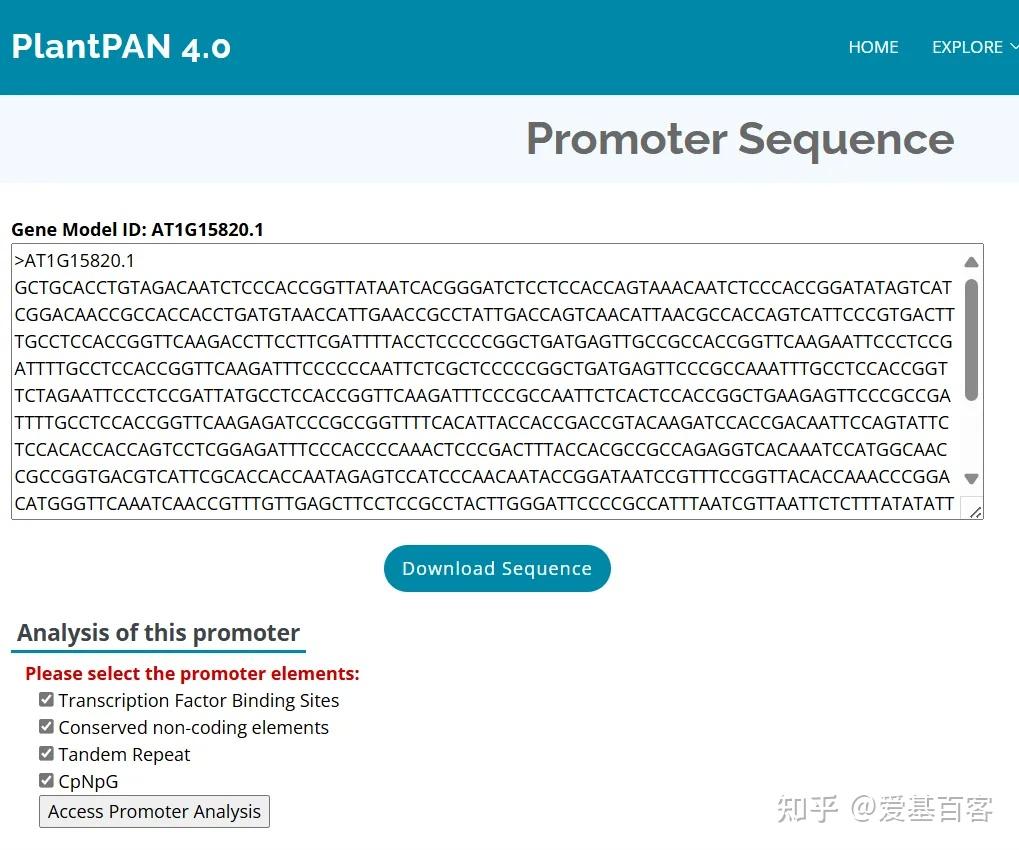This screenshot has width=1019, height=850.
Task: Click the Analysis of this promoter heading
Action: [x=158, y=632]
